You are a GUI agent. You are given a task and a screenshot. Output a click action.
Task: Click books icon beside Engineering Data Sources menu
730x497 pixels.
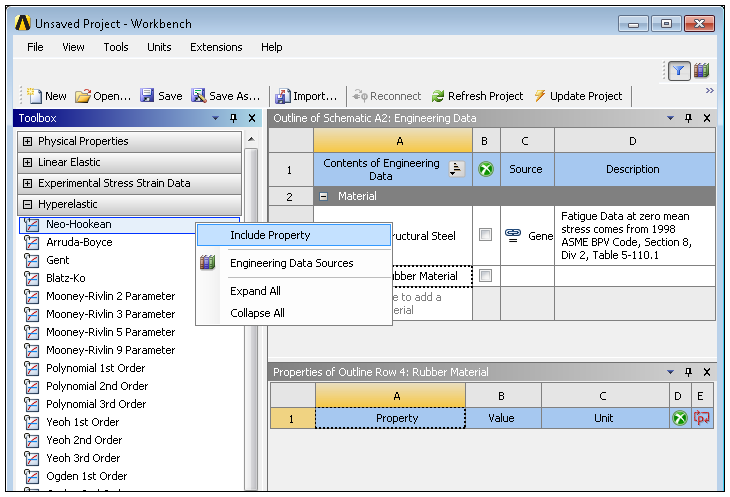pos(208,262)
